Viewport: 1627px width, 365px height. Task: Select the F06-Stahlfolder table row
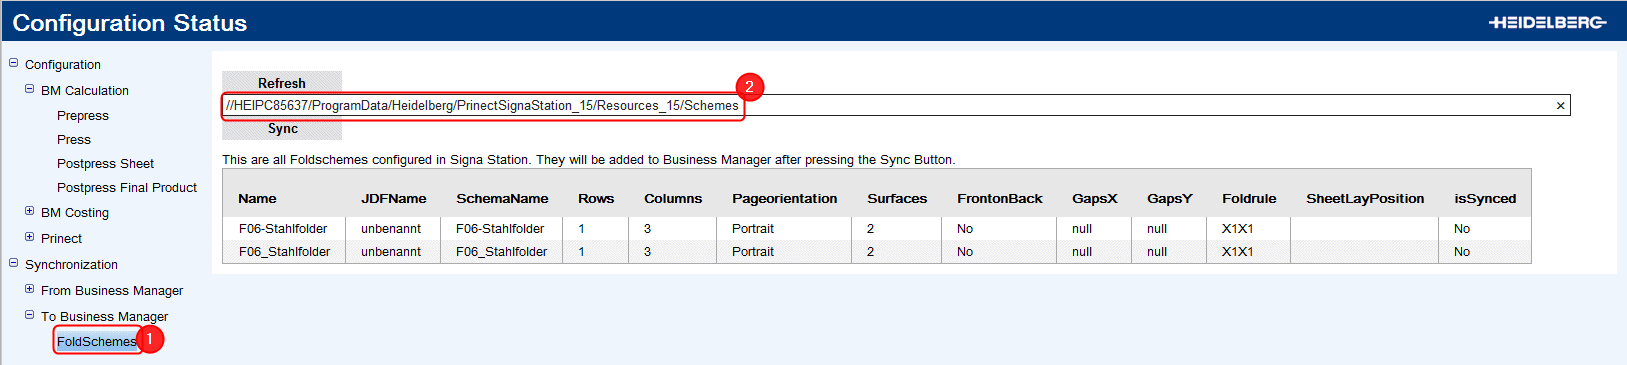pos(877,229)
